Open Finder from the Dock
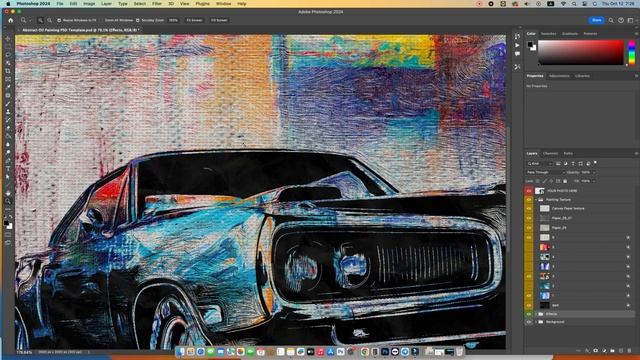 click(x=181, y=351)
